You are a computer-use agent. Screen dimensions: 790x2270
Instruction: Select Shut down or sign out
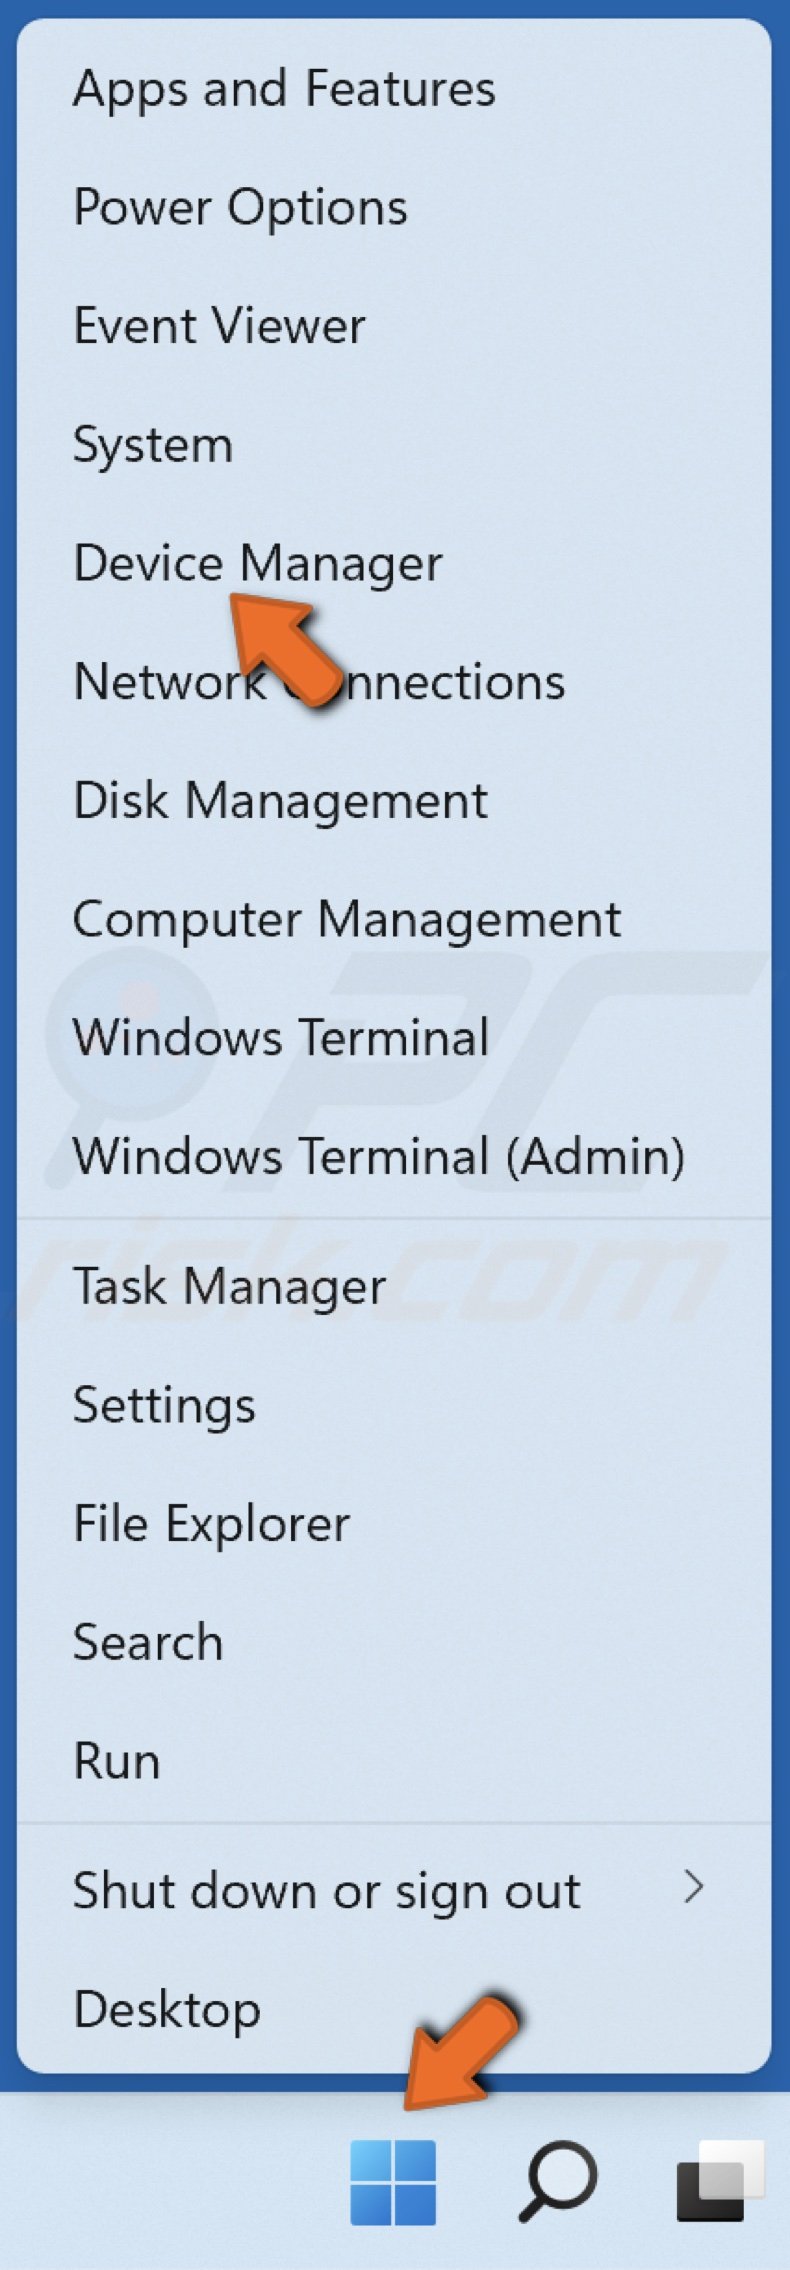(326, 1888)
